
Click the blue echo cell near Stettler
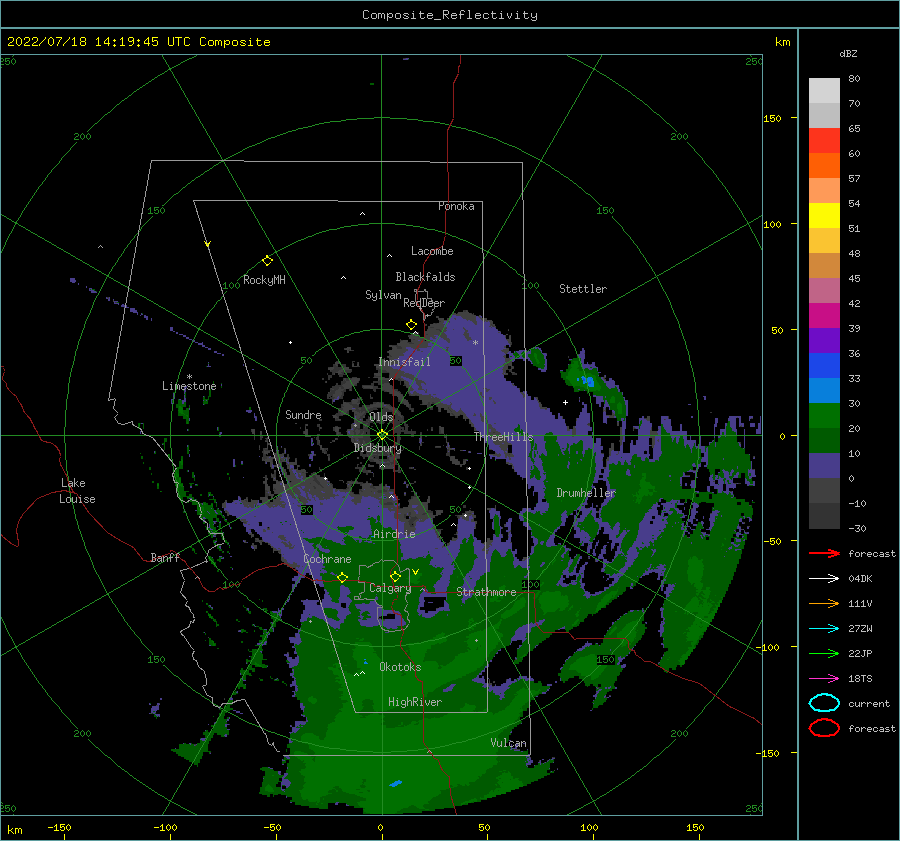pos(586,381)
